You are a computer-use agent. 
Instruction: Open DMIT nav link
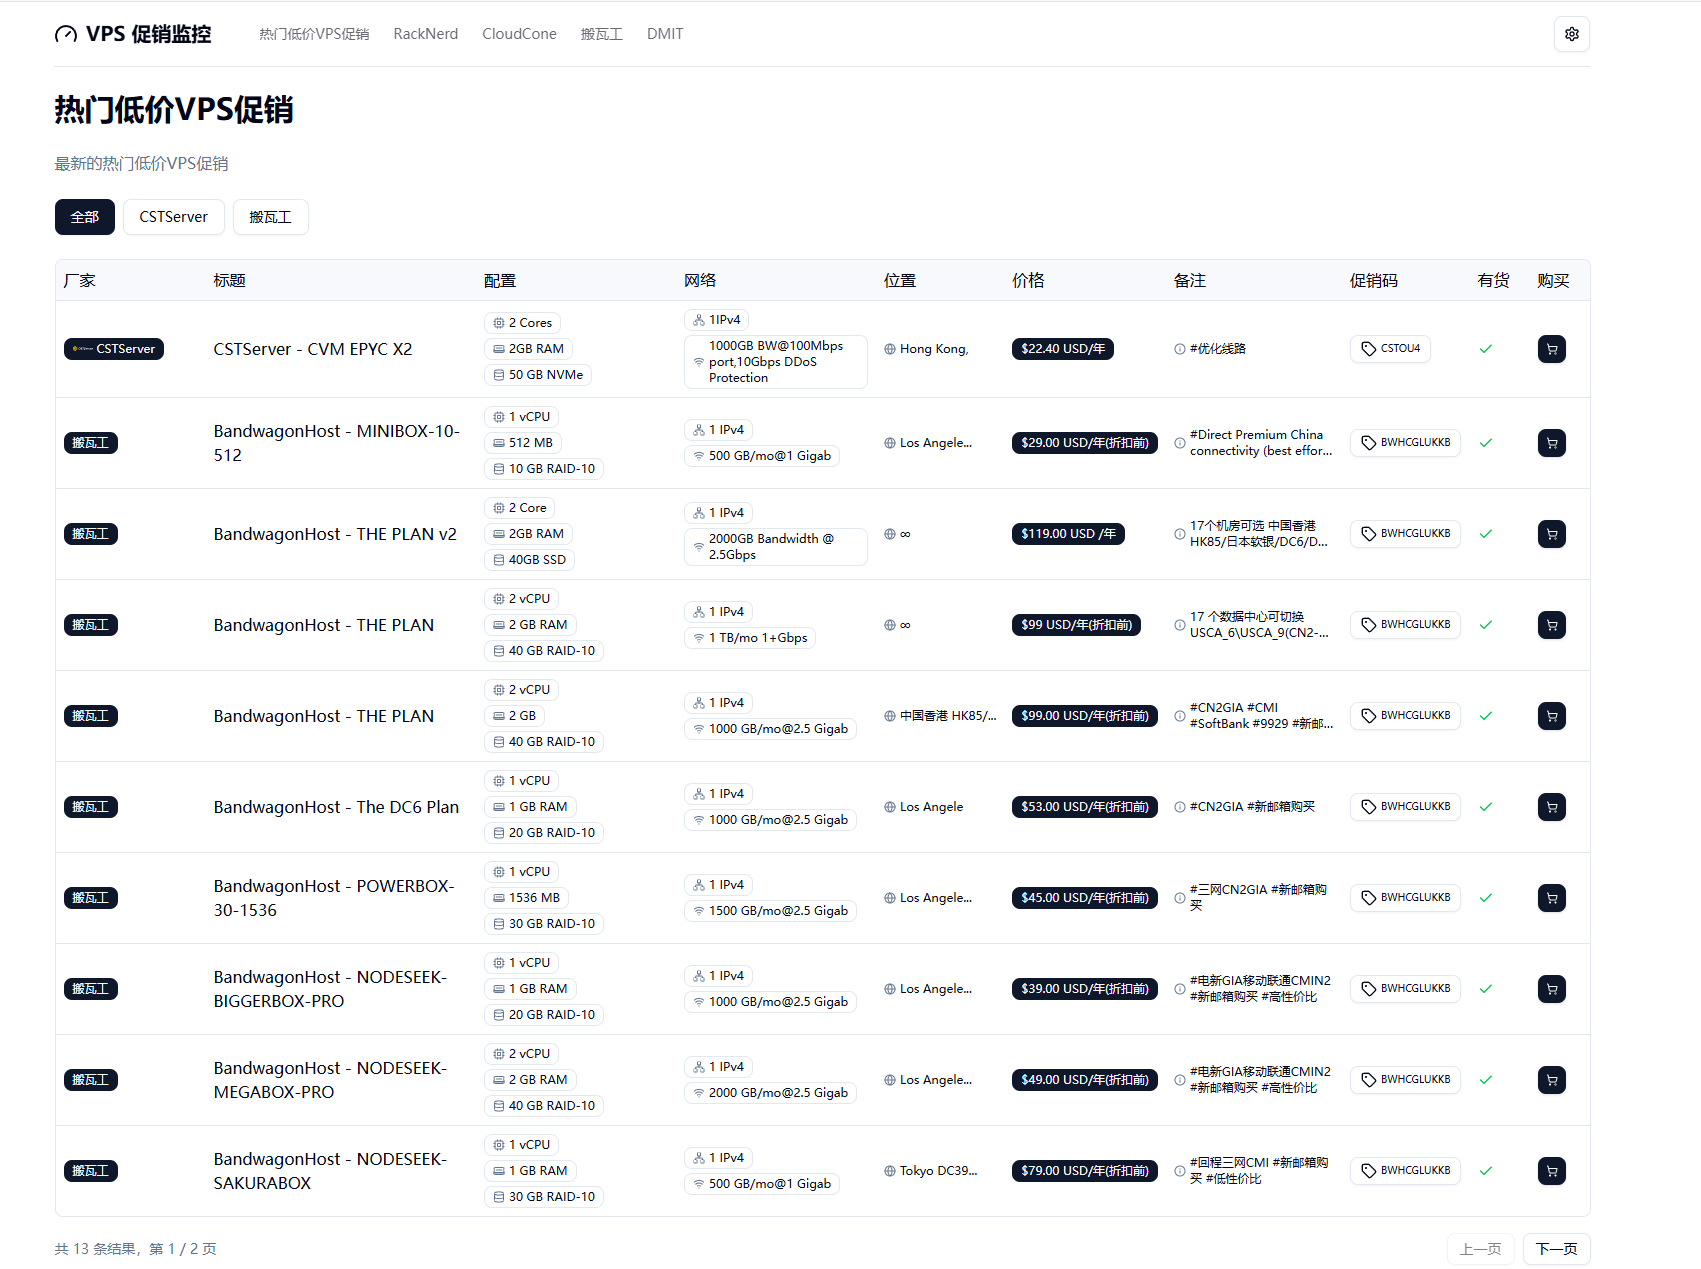click(x=665, y=34)
